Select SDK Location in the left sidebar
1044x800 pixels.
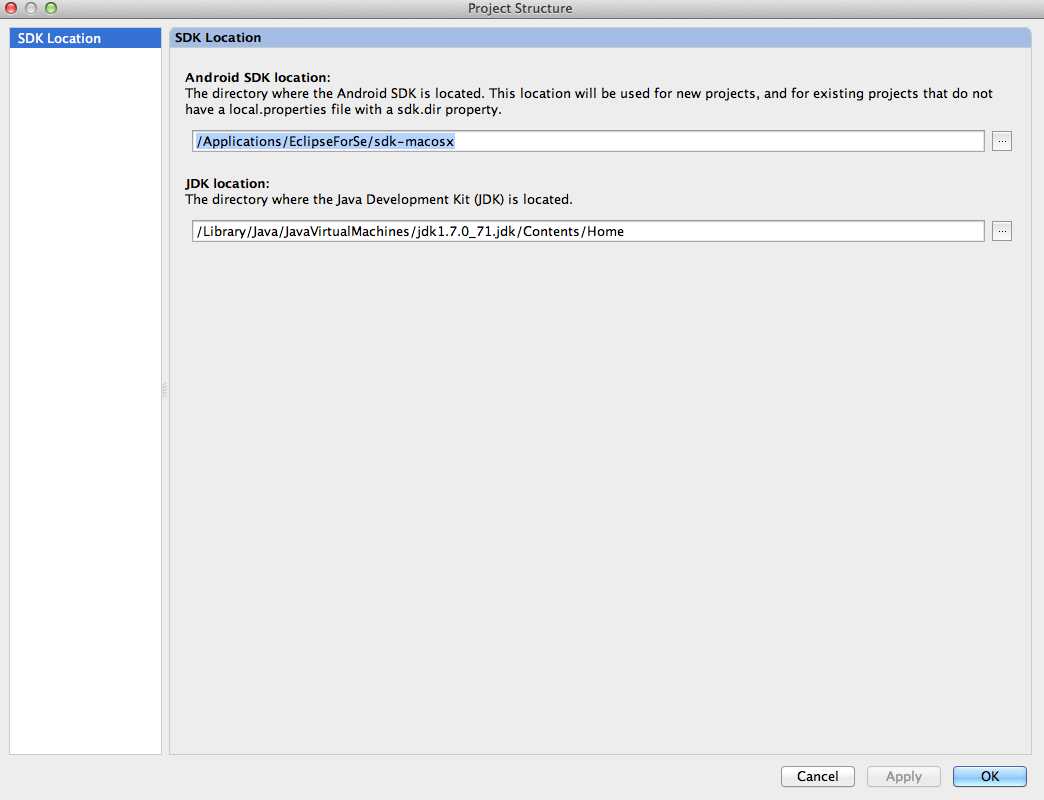click(x=85, y=38)
